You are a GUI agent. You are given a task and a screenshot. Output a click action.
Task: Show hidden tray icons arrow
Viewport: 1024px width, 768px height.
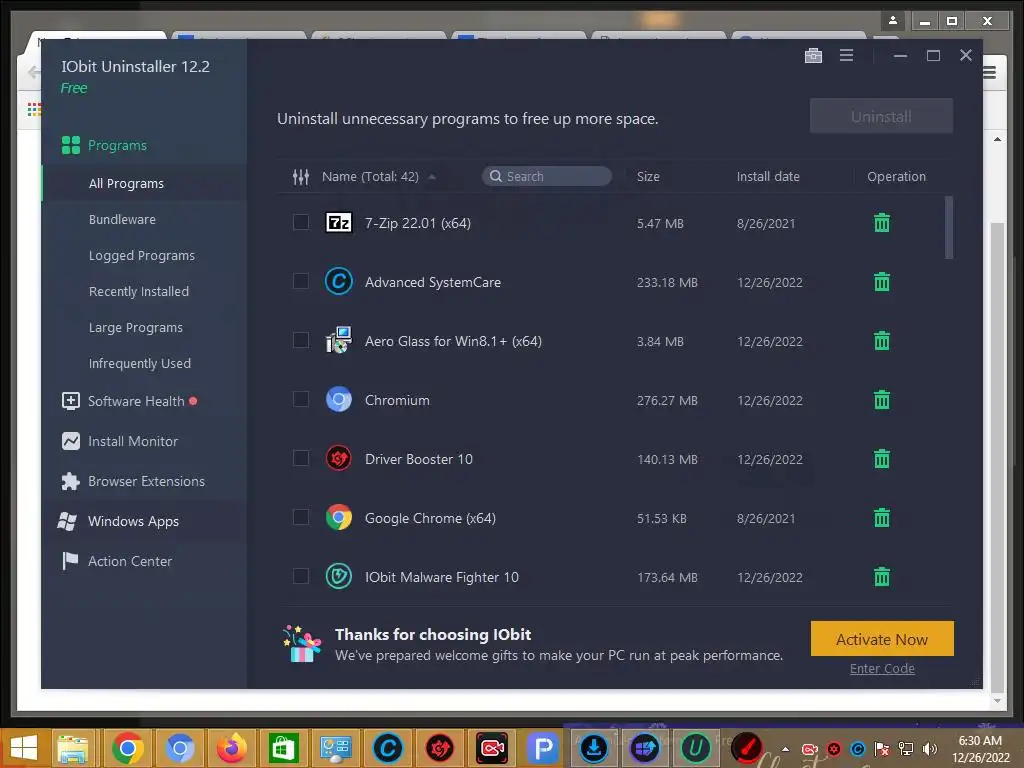point(785,749)
